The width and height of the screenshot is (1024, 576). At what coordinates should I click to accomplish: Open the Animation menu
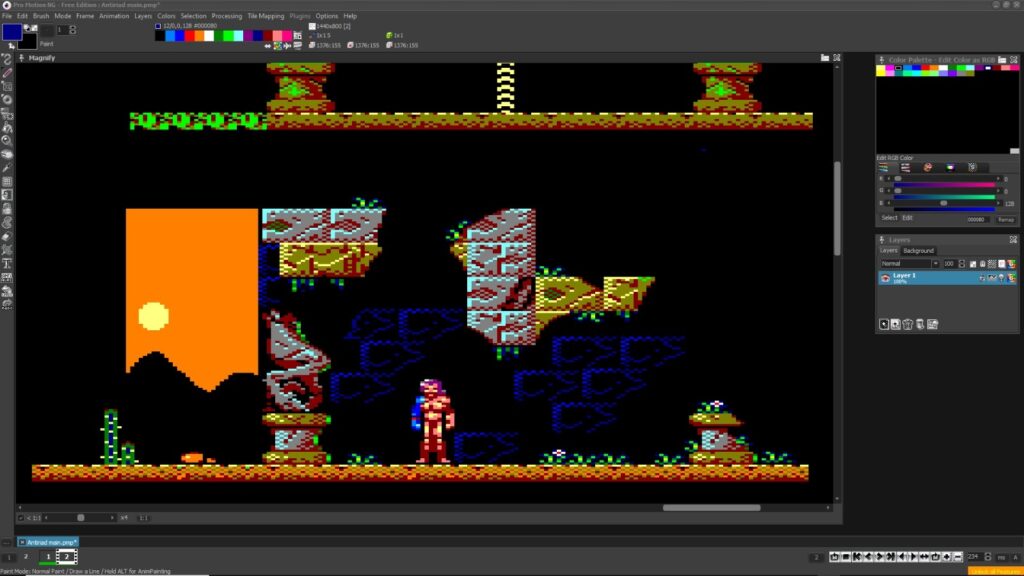[x=114, y=16]
